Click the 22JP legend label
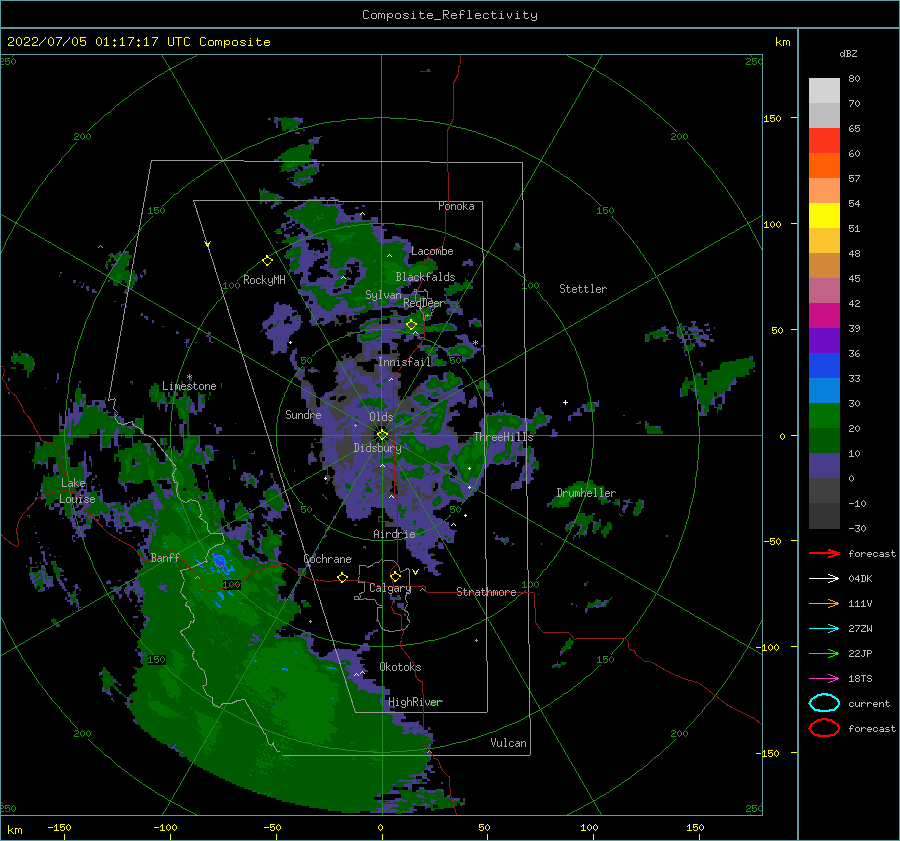The height and width of the screenshot is (841, 900). pos(860,653)
